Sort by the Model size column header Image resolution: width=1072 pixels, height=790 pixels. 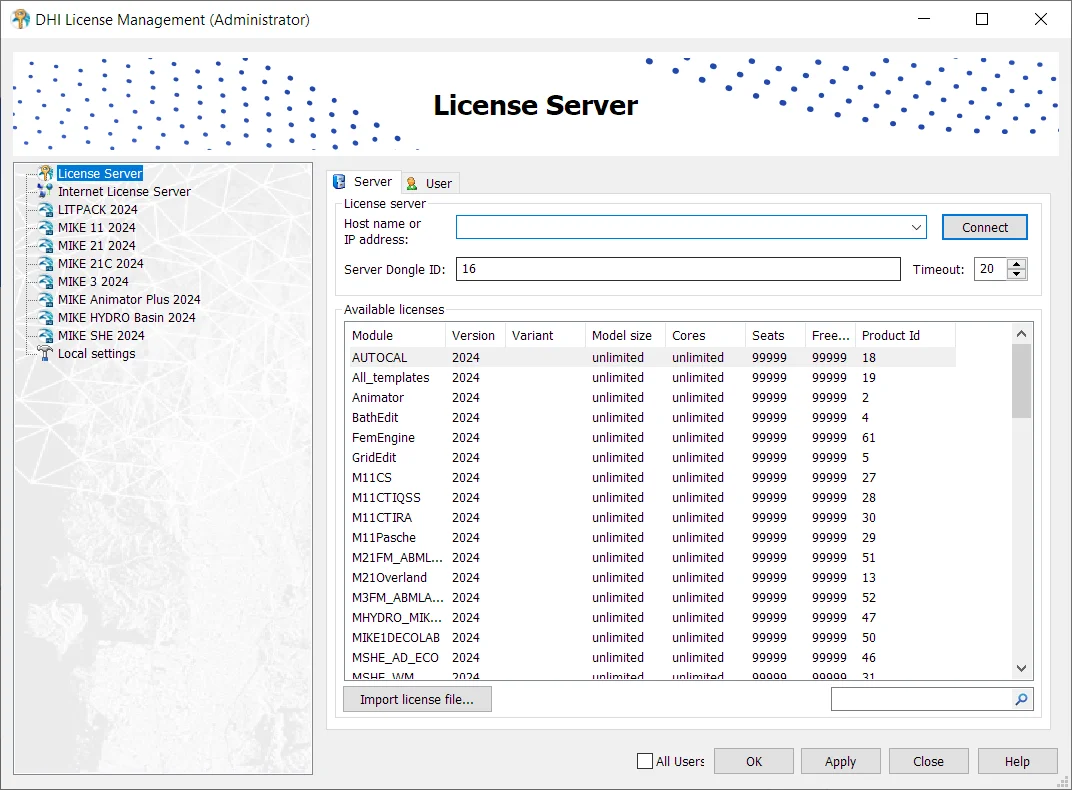[x=625, y=336]
